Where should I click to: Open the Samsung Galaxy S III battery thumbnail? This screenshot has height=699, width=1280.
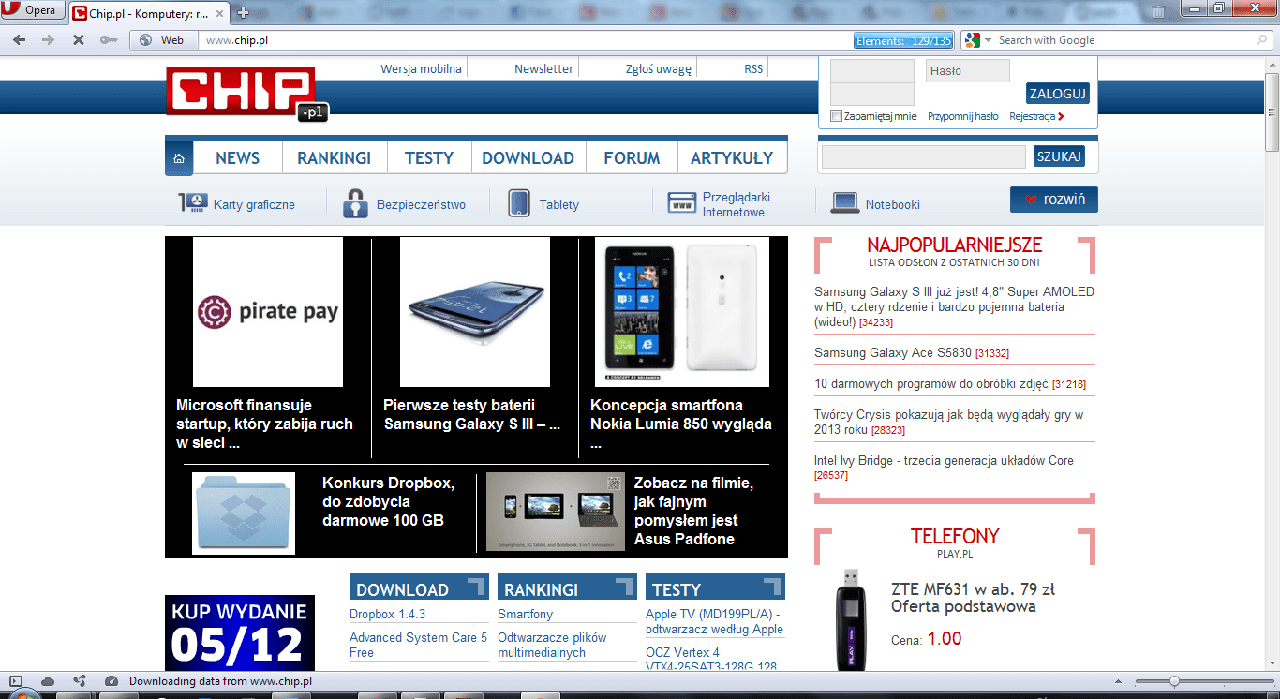[x=475, y=312]
